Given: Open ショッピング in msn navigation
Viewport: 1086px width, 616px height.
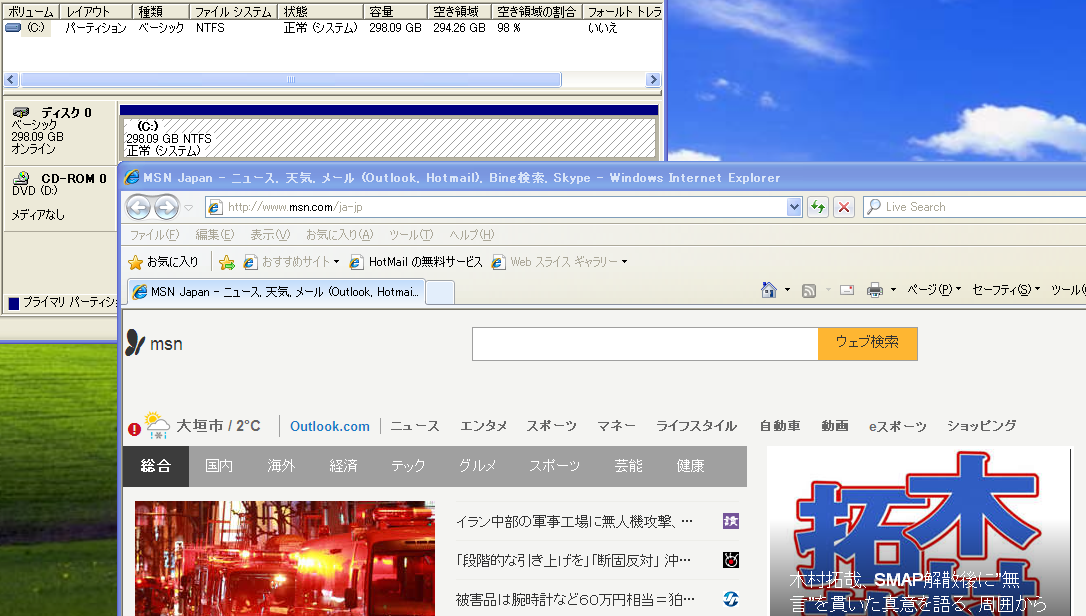Looking at the screenshot, I should pyautogui.click(x=981, y=425).
